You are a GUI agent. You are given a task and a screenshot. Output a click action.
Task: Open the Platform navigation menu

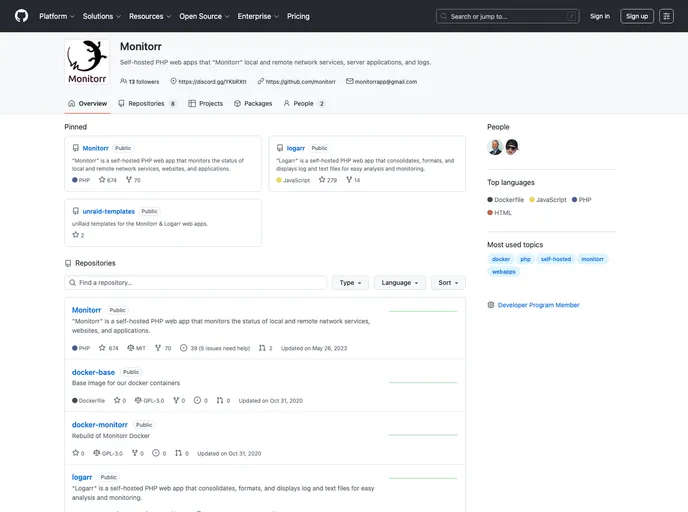click(57, 16)
